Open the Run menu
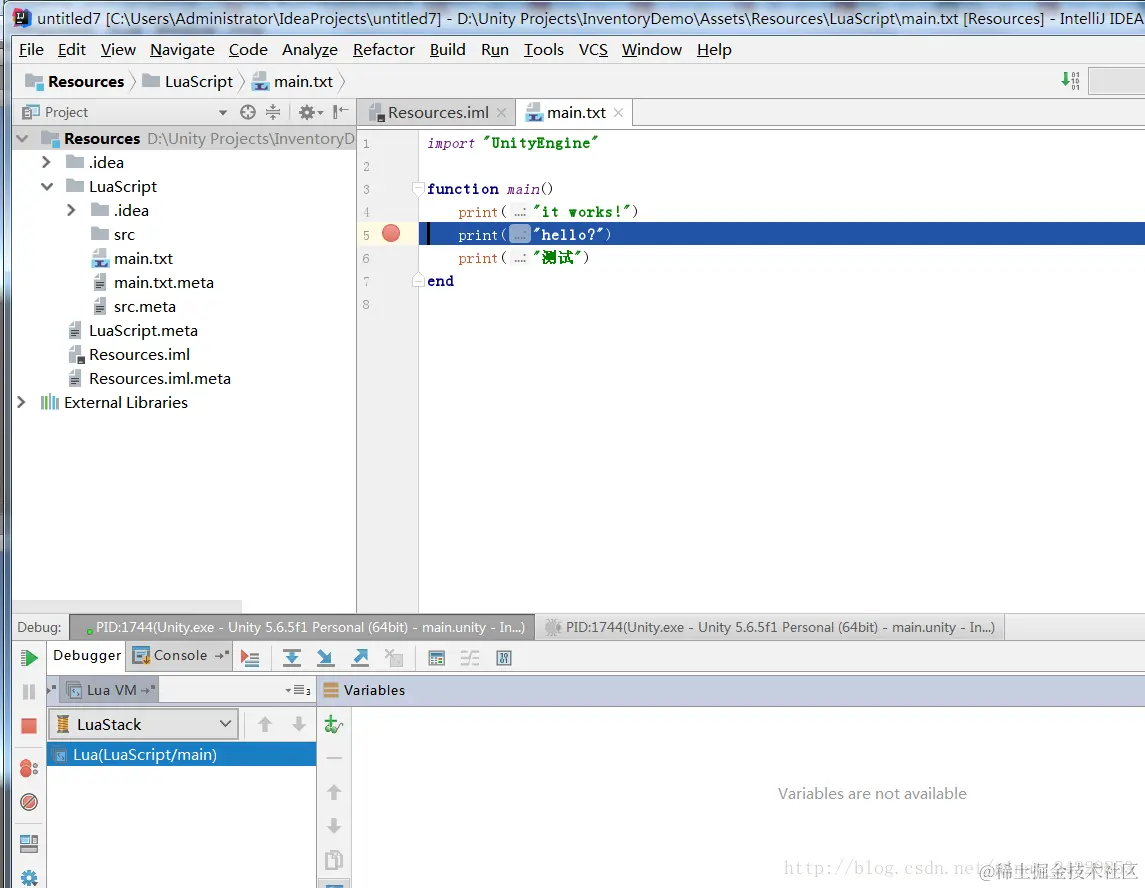1145x888 pixels. (494, 50)
